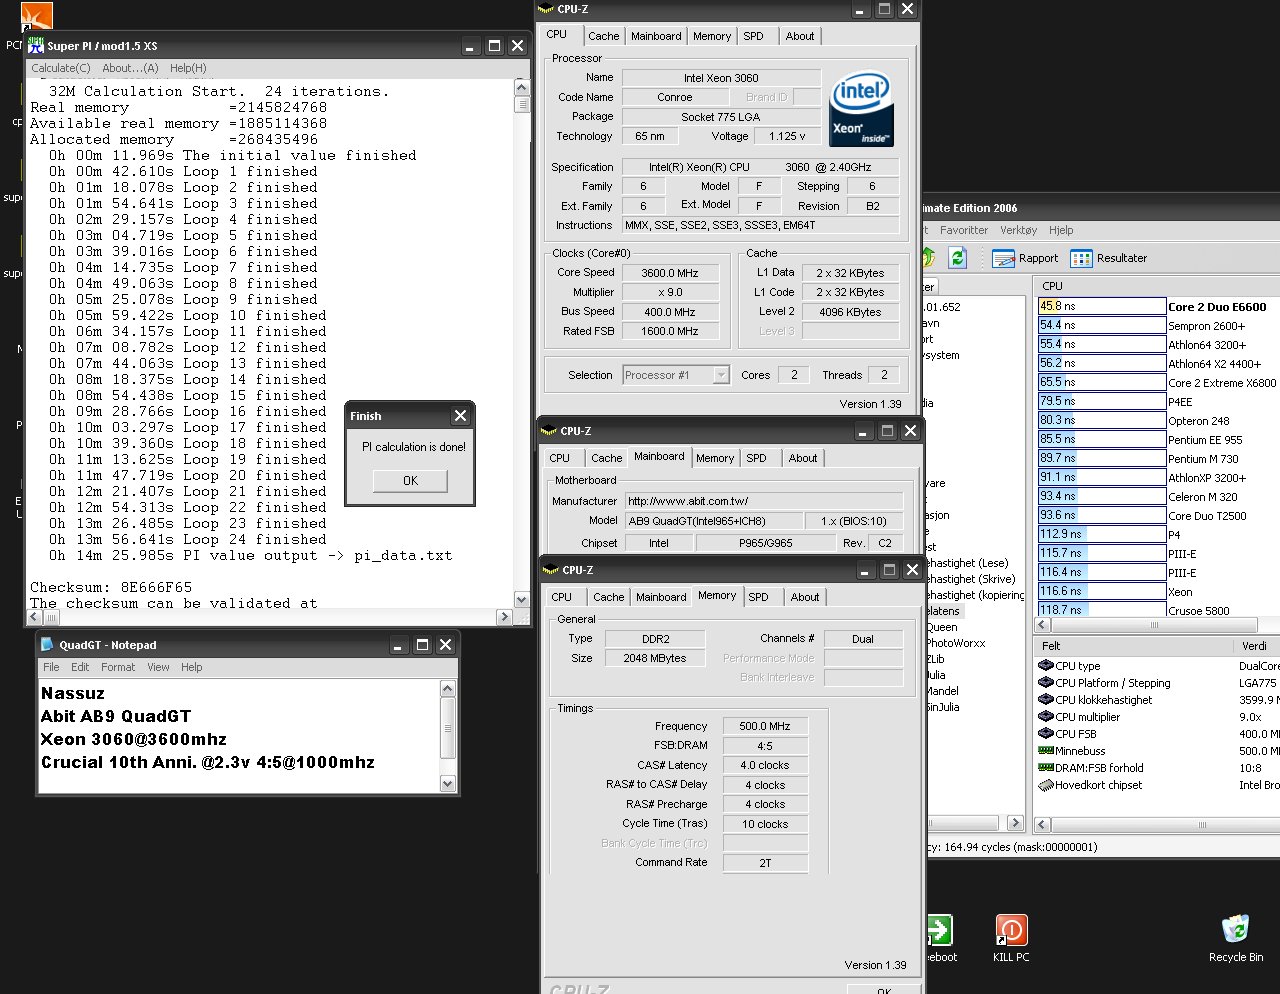Click the top CPU-Z window title icon
This screenshot has width=1280, height=994.
click(546, 9)
